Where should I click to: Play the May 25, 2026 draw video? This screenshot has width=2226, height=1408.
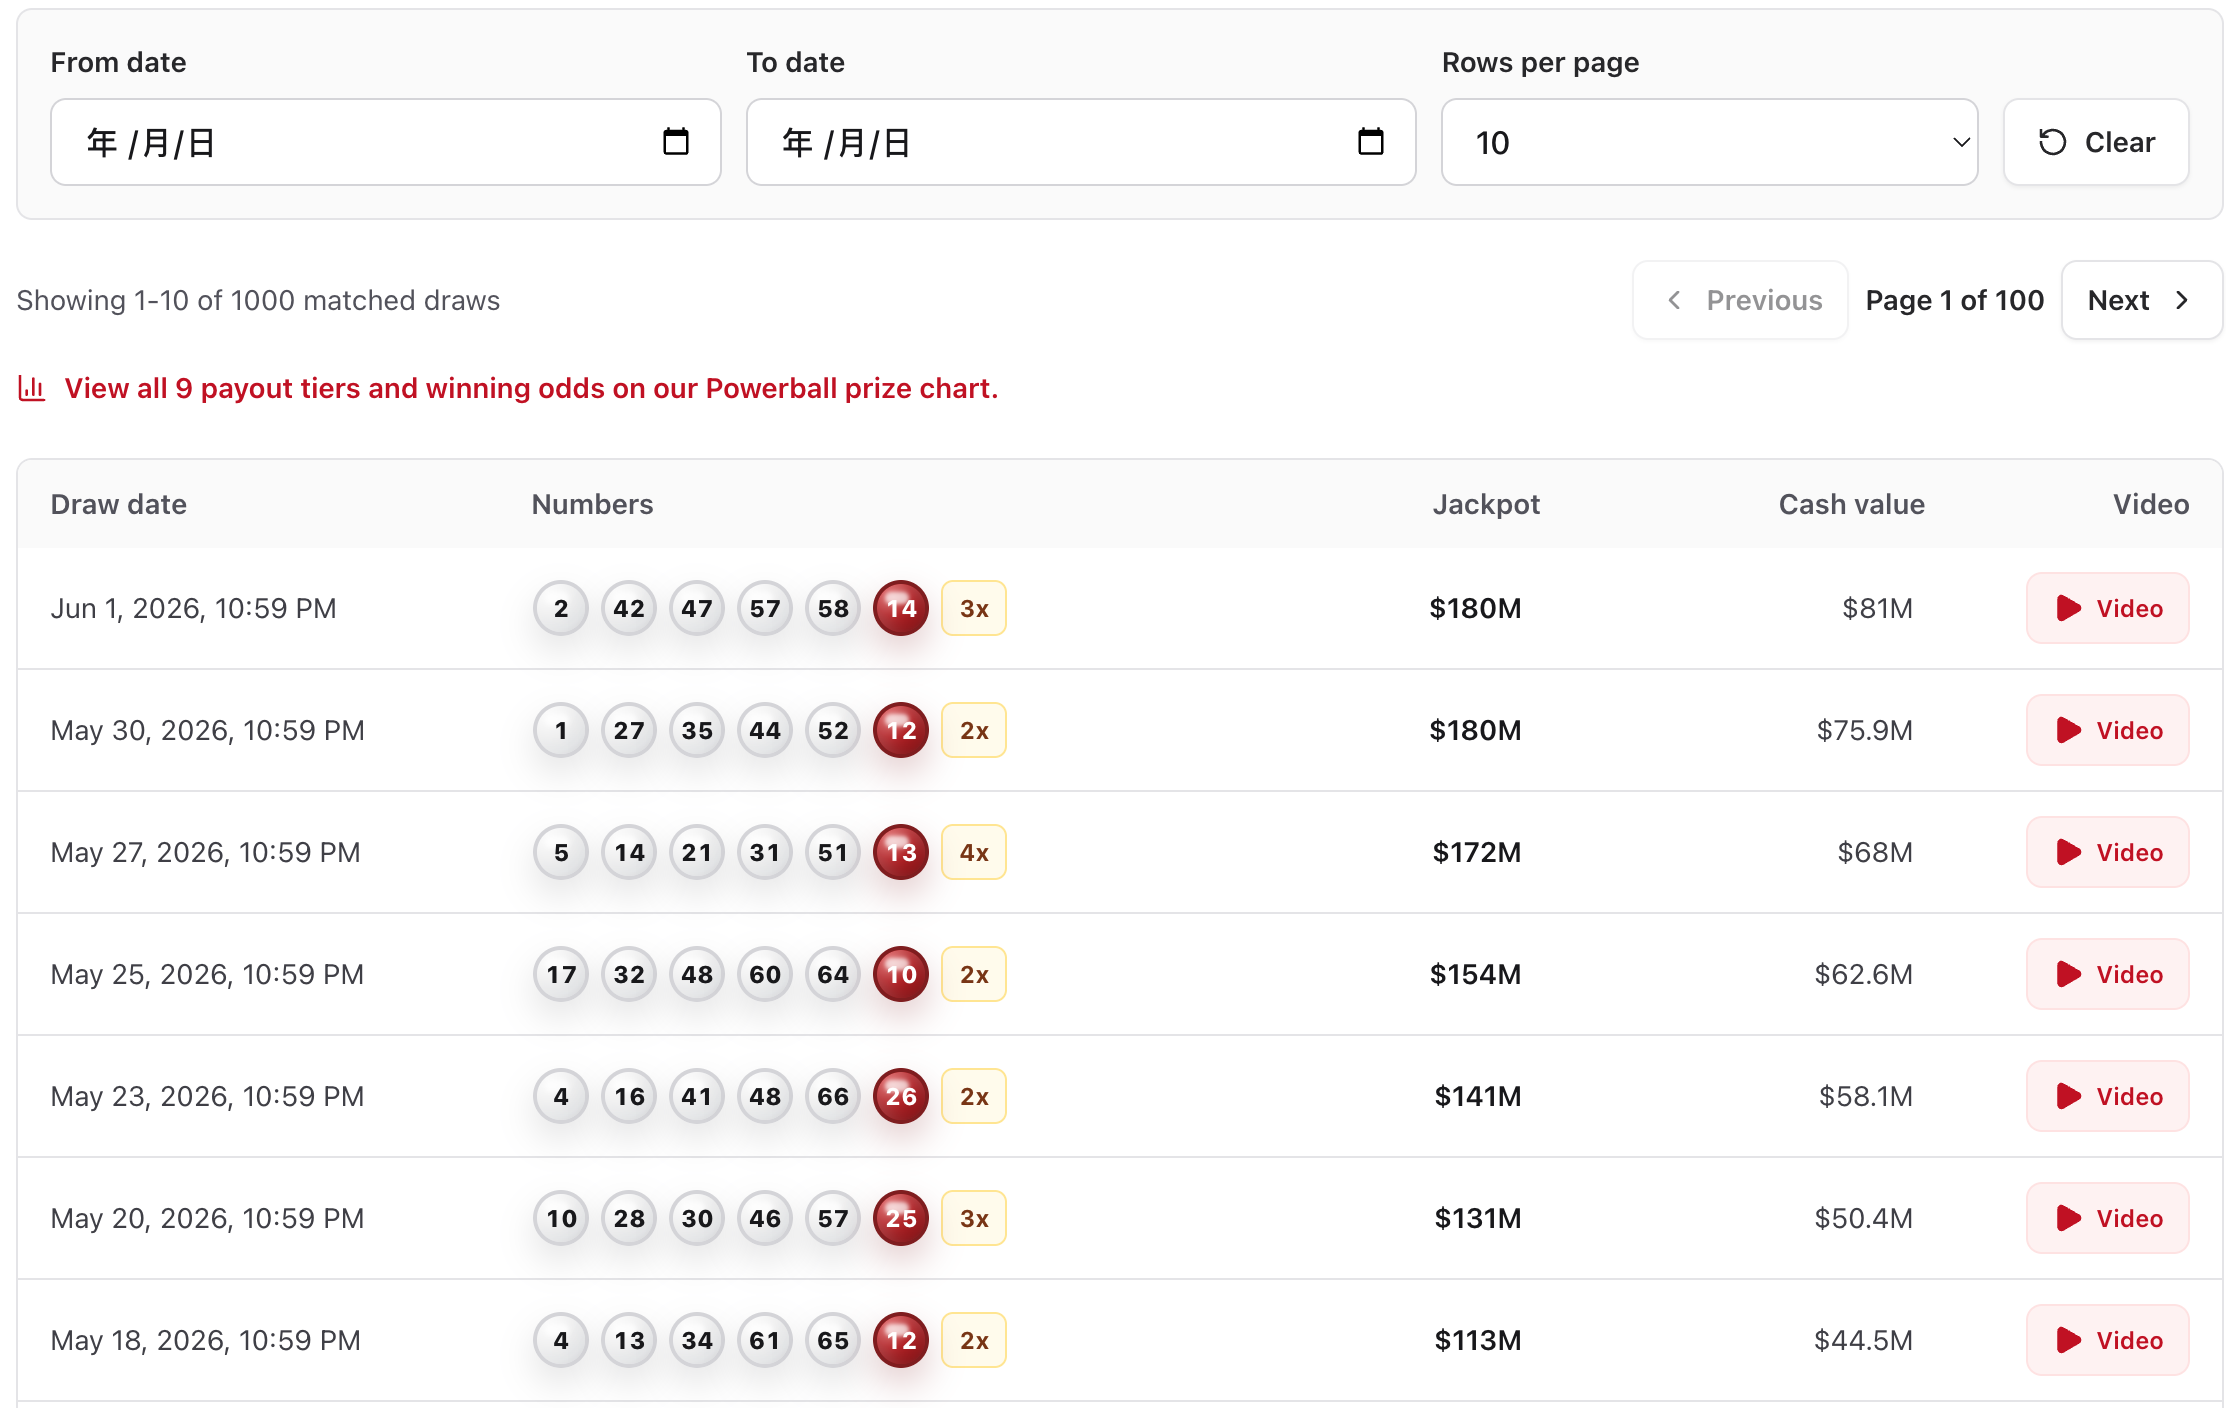[x=2107, y=974]
